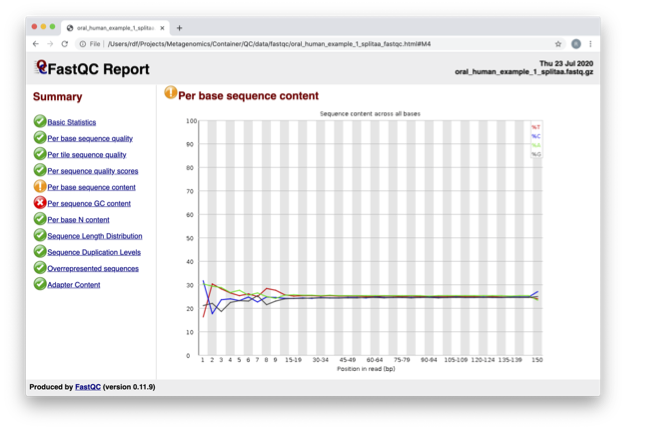Bookmark this page with the star icon
650x430 pixels.
558,44
